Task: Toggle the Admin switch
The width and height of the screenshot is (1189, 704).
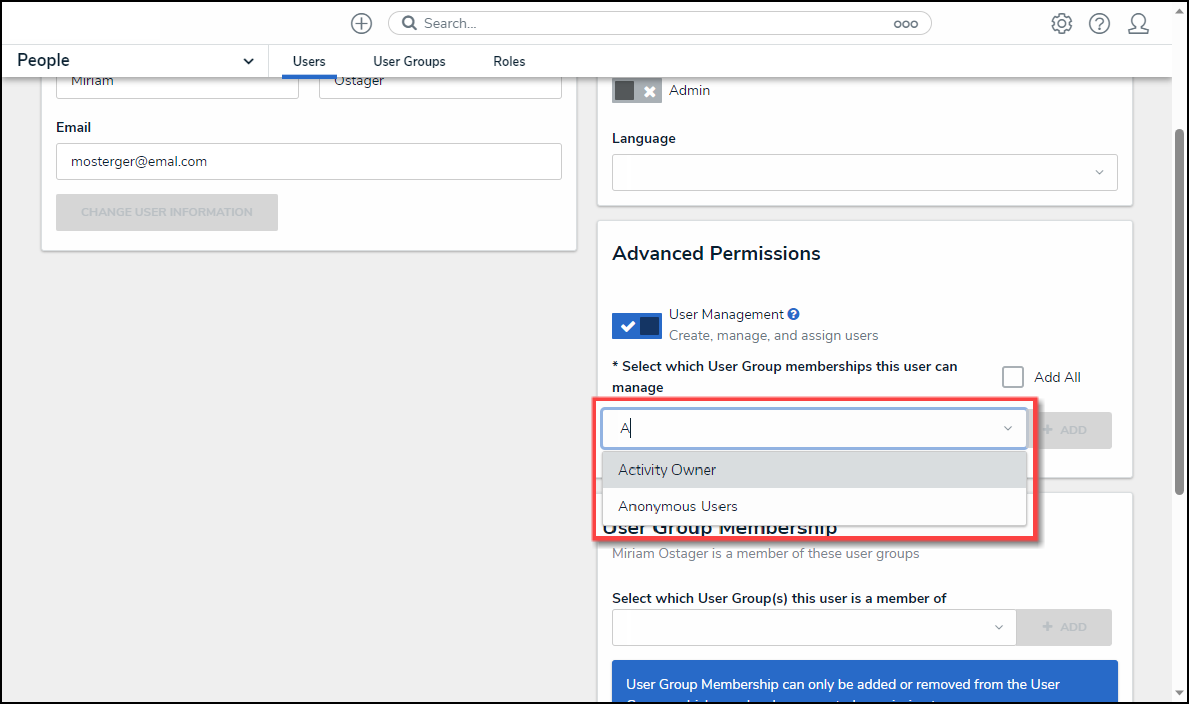Action: pos(636,90)
